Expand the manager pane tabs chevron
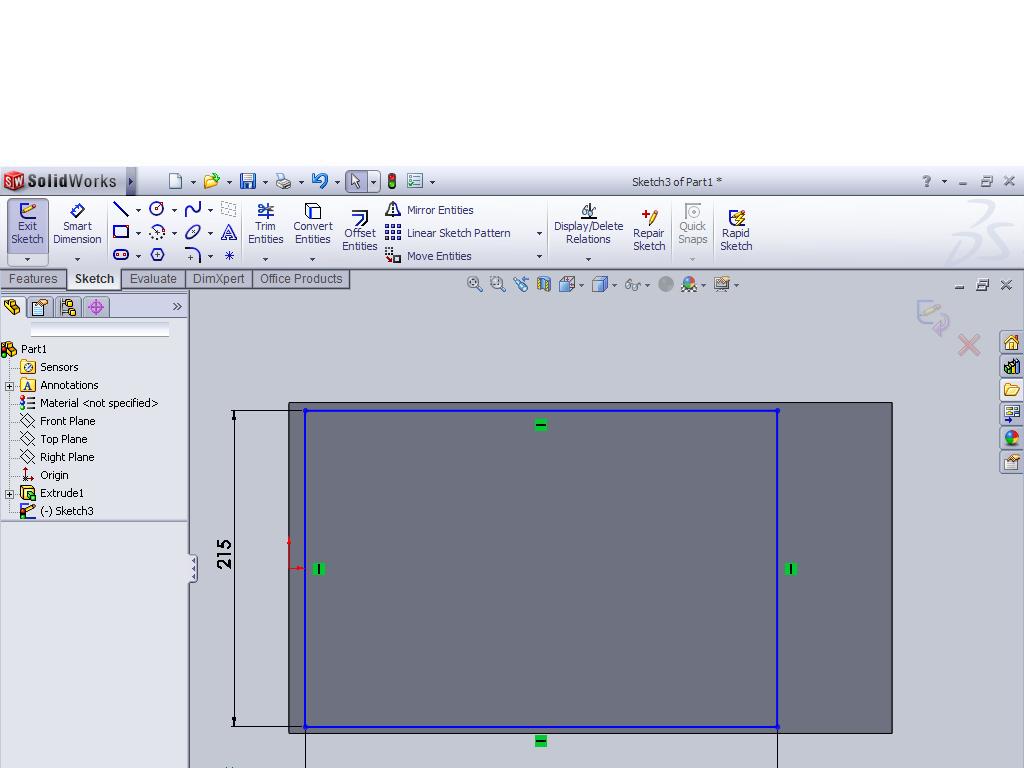 click(177, 306)
